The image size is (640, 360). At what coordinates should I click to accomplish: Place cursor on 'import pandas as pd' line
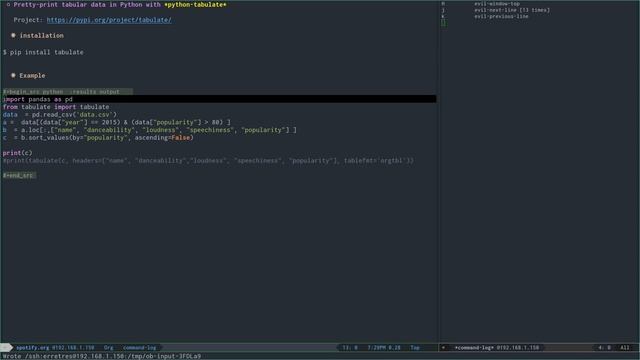tap(219, 99)
